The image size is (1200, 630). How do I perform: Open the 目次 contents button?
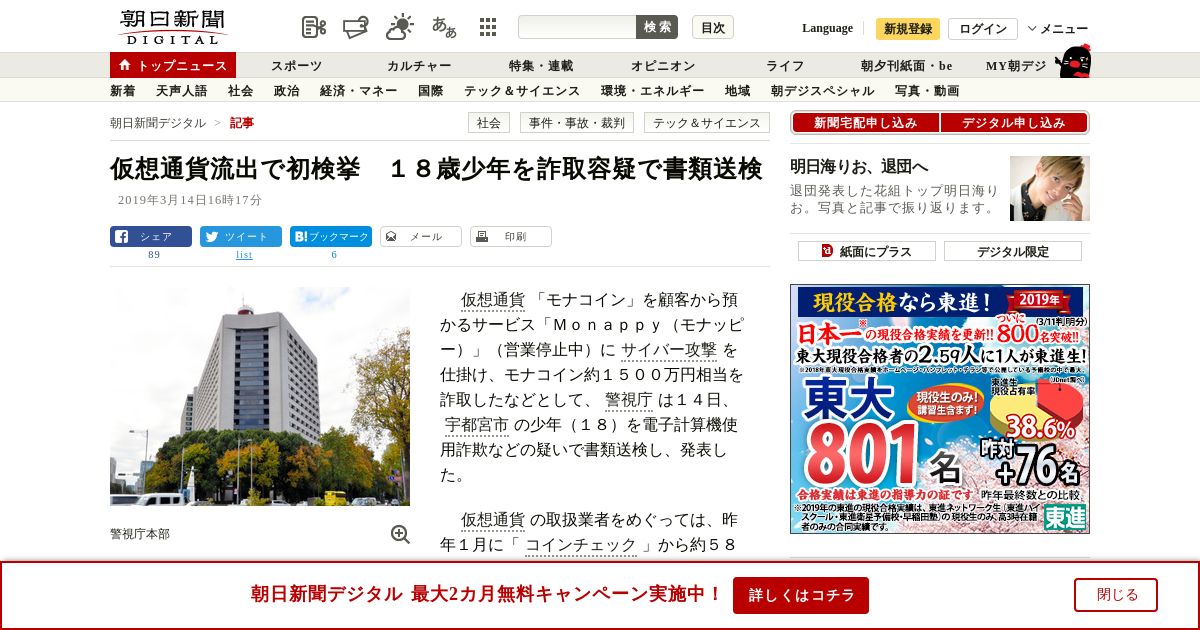pyautogui.click(x=713, y=27)
